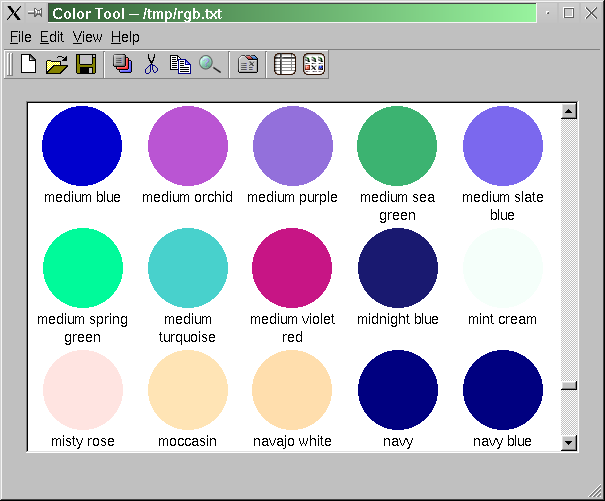
Task: Select the medium slate blue swatch
Action: [503, 146]
